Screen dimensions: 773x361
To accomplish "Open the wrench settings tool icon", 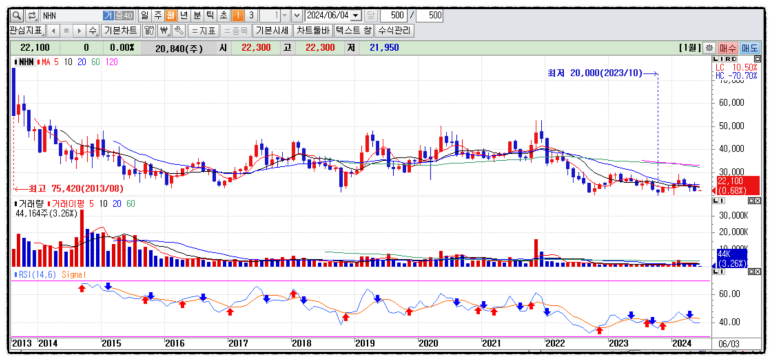I will point(179,31).
